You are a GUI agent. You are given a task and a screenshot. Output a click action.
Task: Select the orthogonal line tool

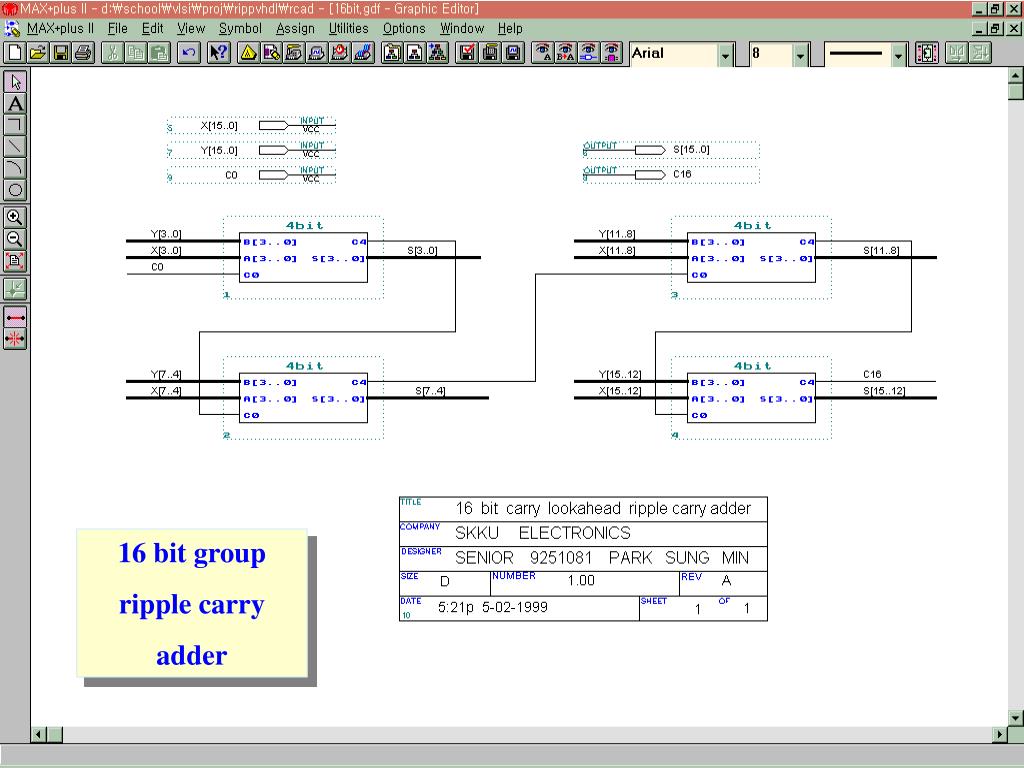coord(15,125)
